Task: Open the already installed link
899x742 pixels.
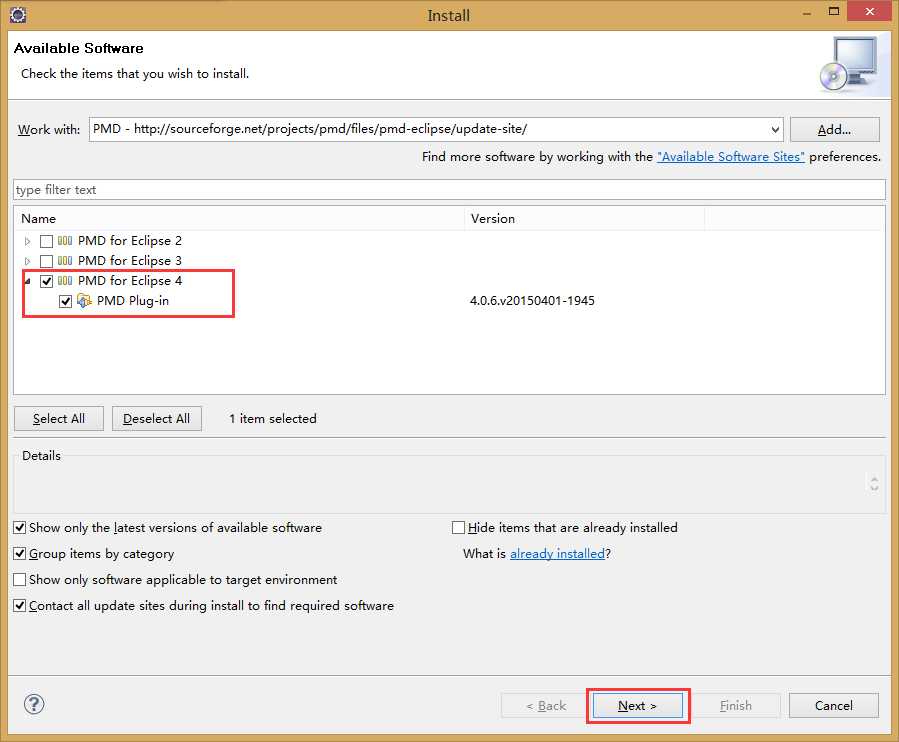Action: tap(557, 553)
